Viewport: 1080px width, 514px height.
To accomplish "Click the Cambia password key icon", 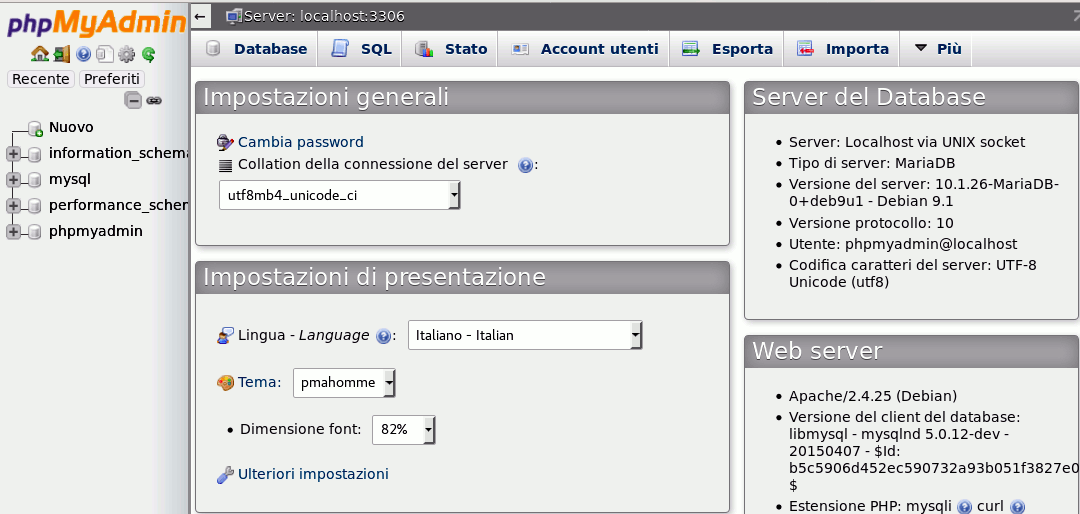I will (x=225, y=143).
